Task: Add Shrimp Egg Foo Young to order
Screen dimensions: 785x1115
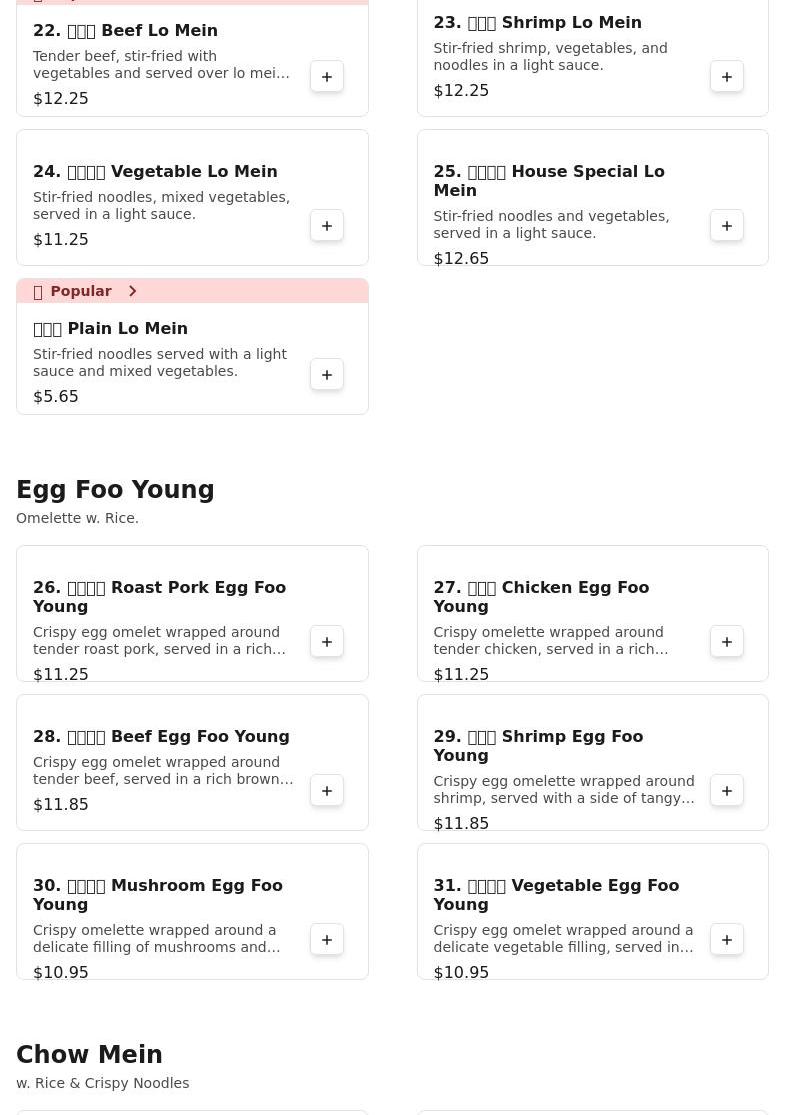Action: click(727, 791)
